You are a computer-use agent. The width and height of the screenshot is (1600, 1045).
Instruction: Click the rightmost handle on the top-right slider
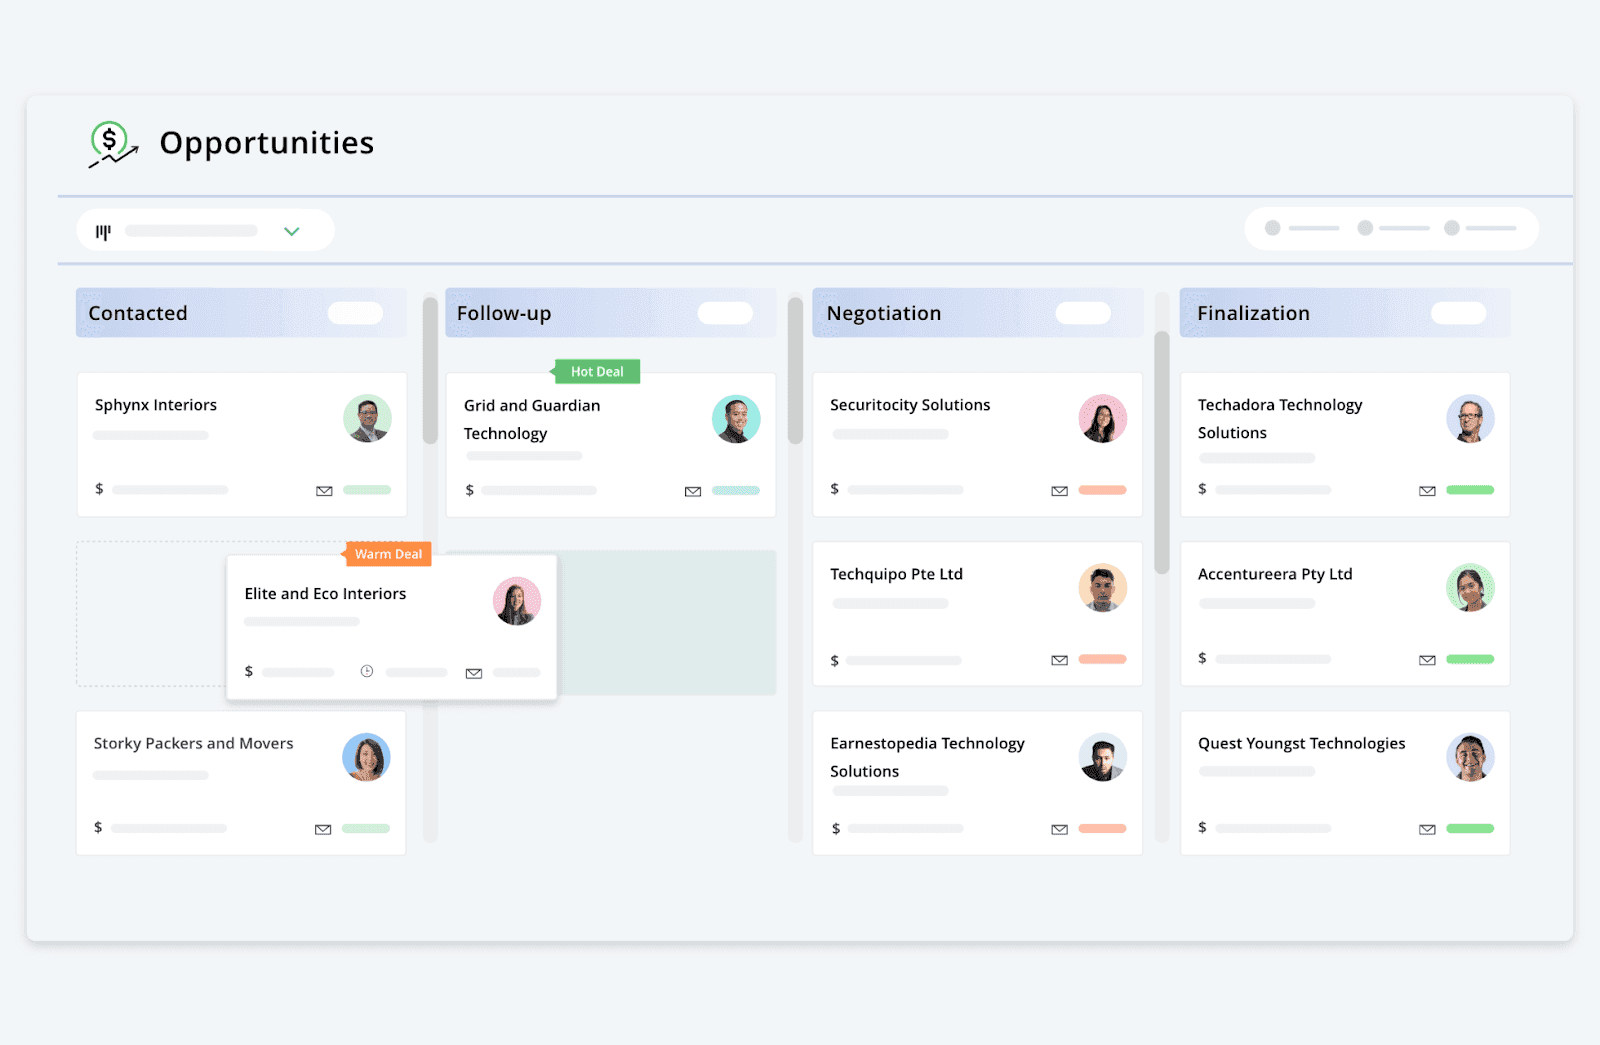[1453, 228]
